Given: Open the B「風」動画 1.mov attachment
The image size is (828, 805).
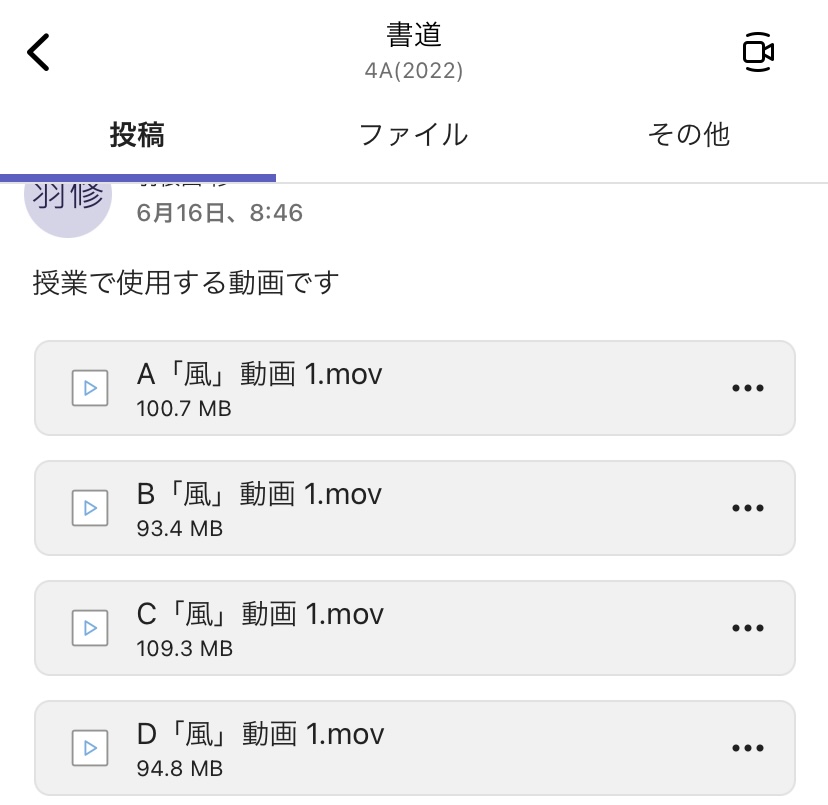Looking at the screenshot, I should coord(415,508).
